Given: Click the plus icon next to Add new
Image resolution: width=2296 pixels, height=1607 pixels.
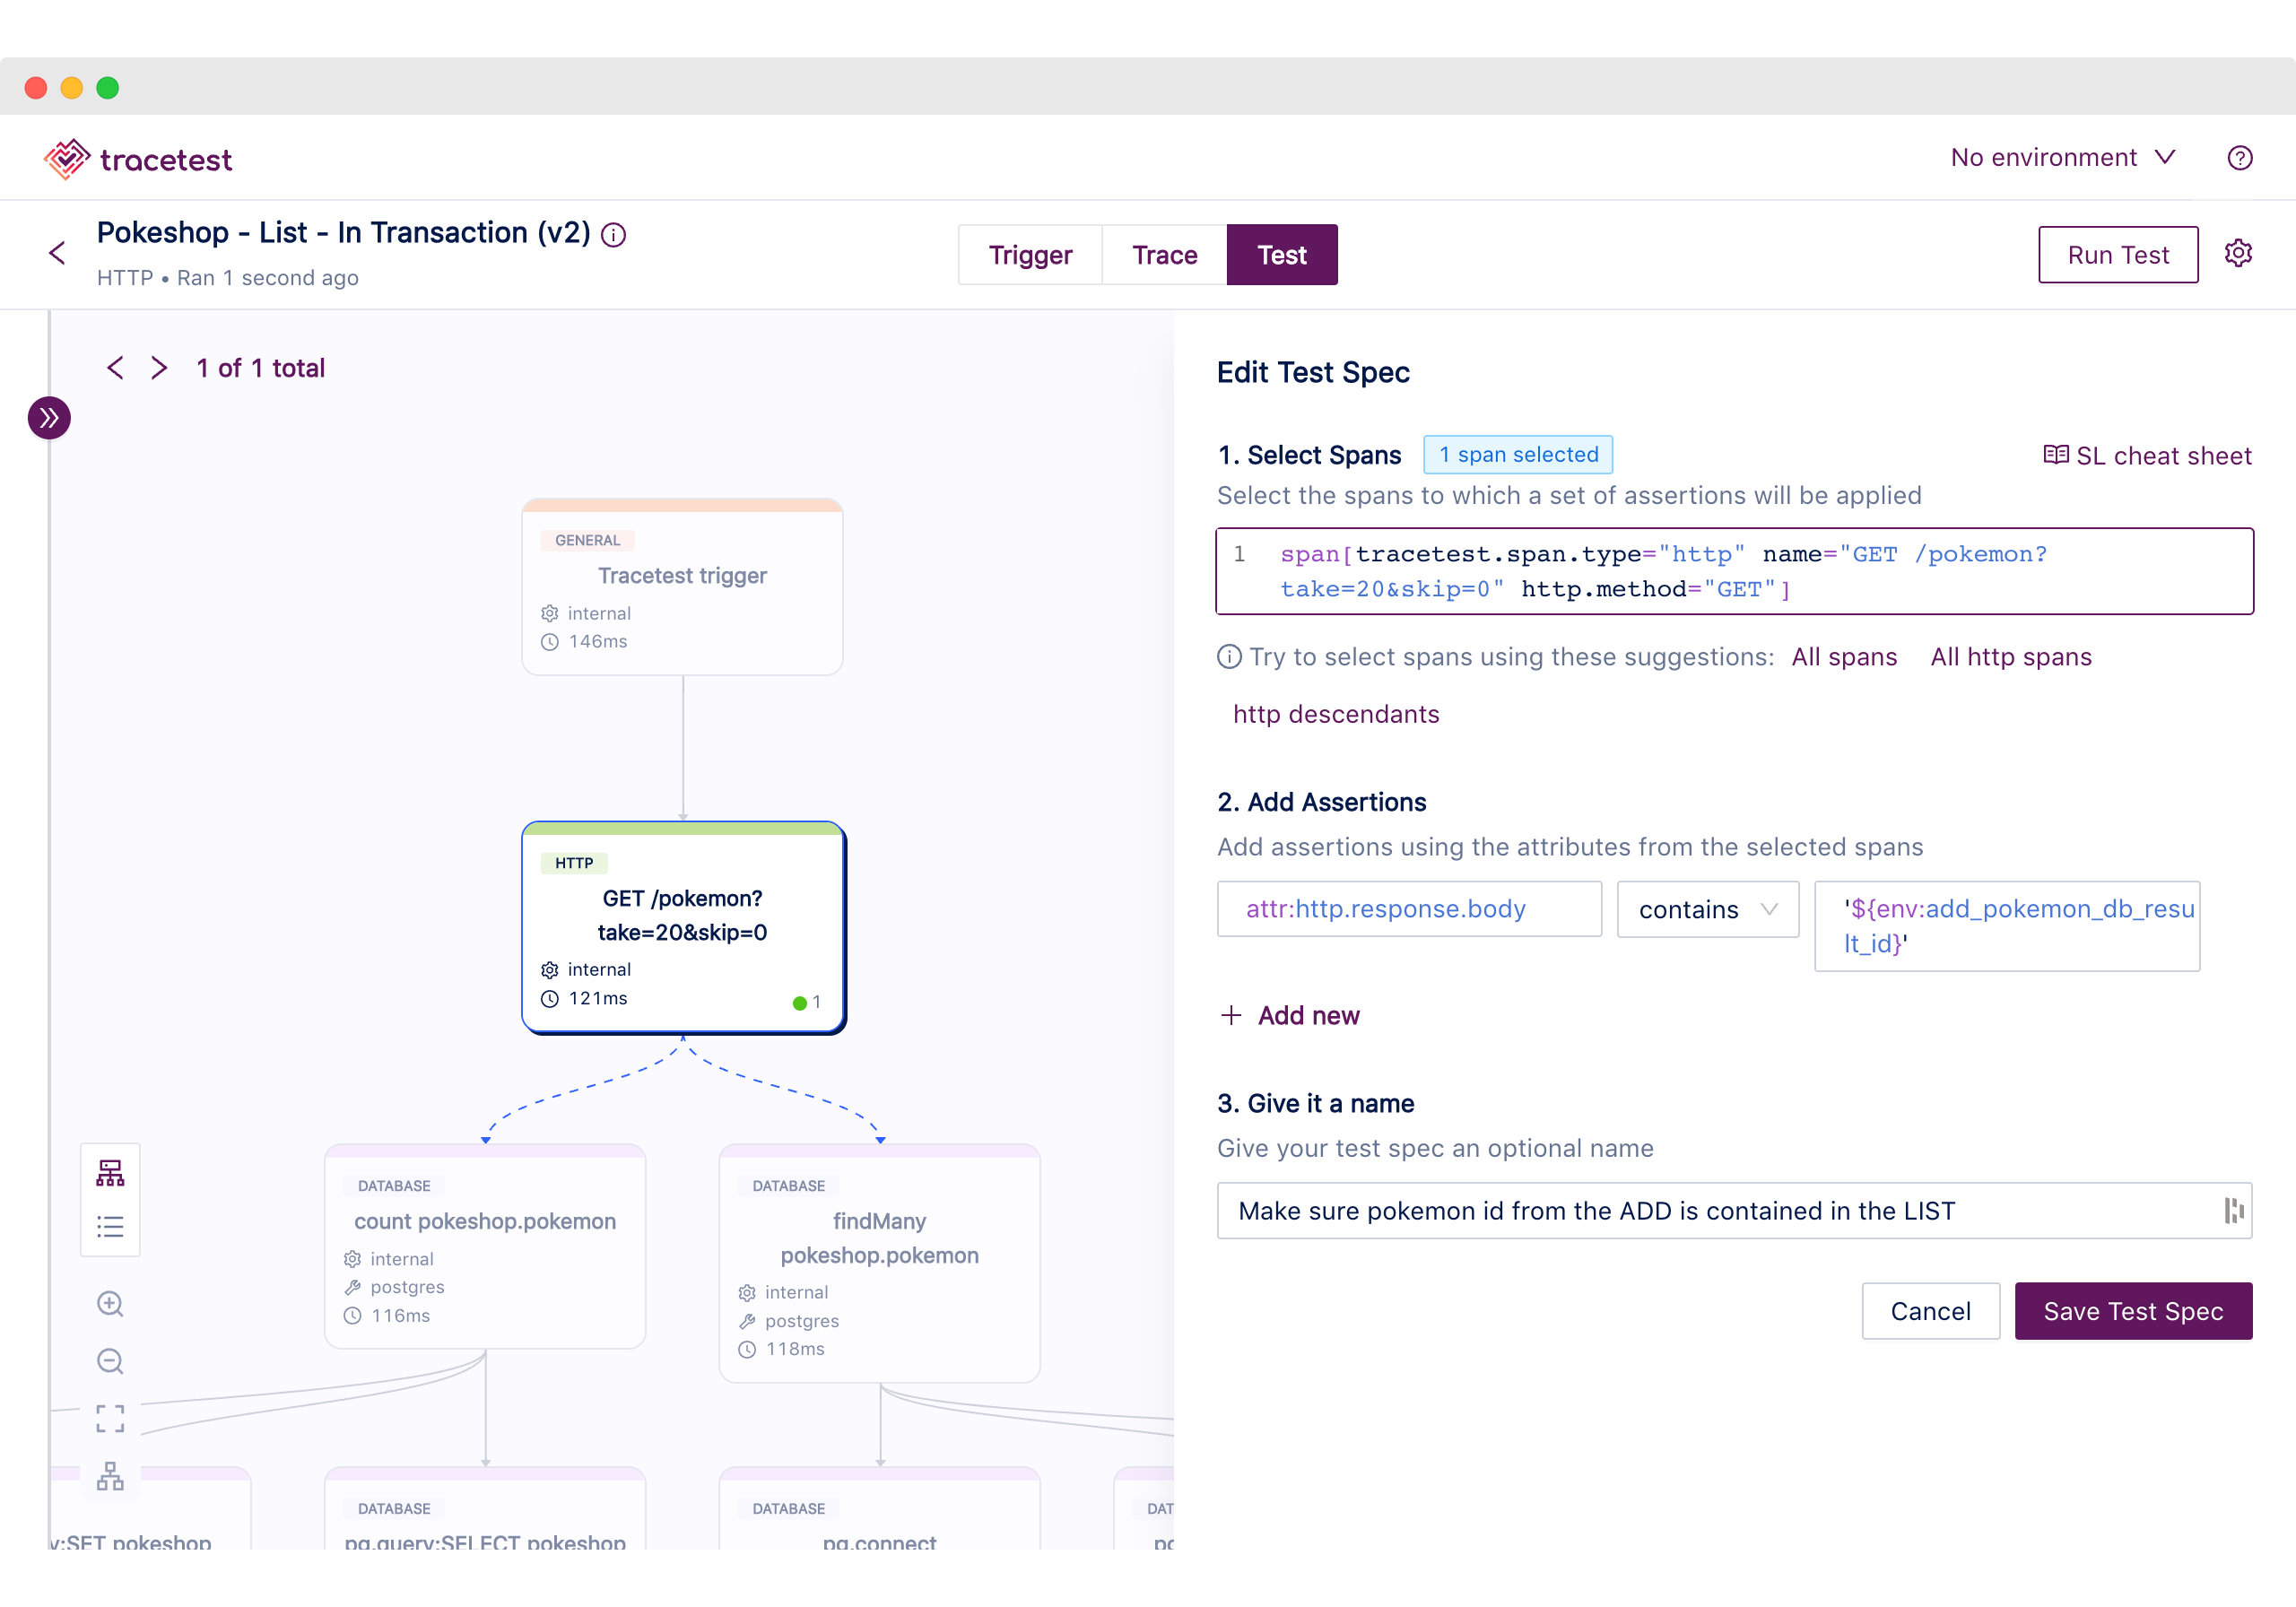Looking at the screenshot, I should (x=1231, y=1016).
